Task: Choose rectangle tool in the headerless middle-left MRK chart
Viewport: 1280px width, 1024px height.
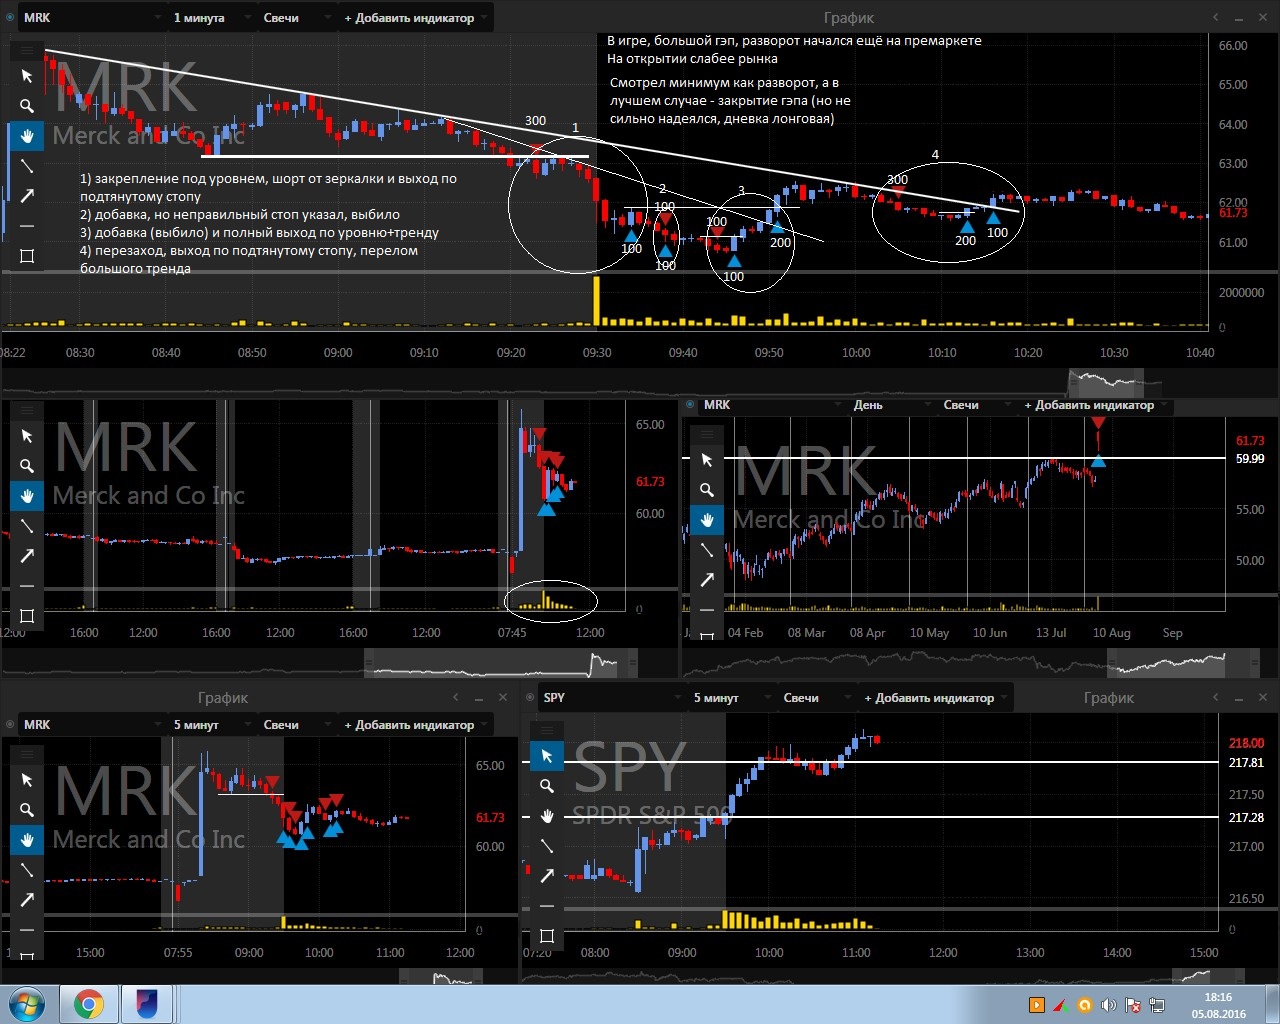Action: (27, 616)
